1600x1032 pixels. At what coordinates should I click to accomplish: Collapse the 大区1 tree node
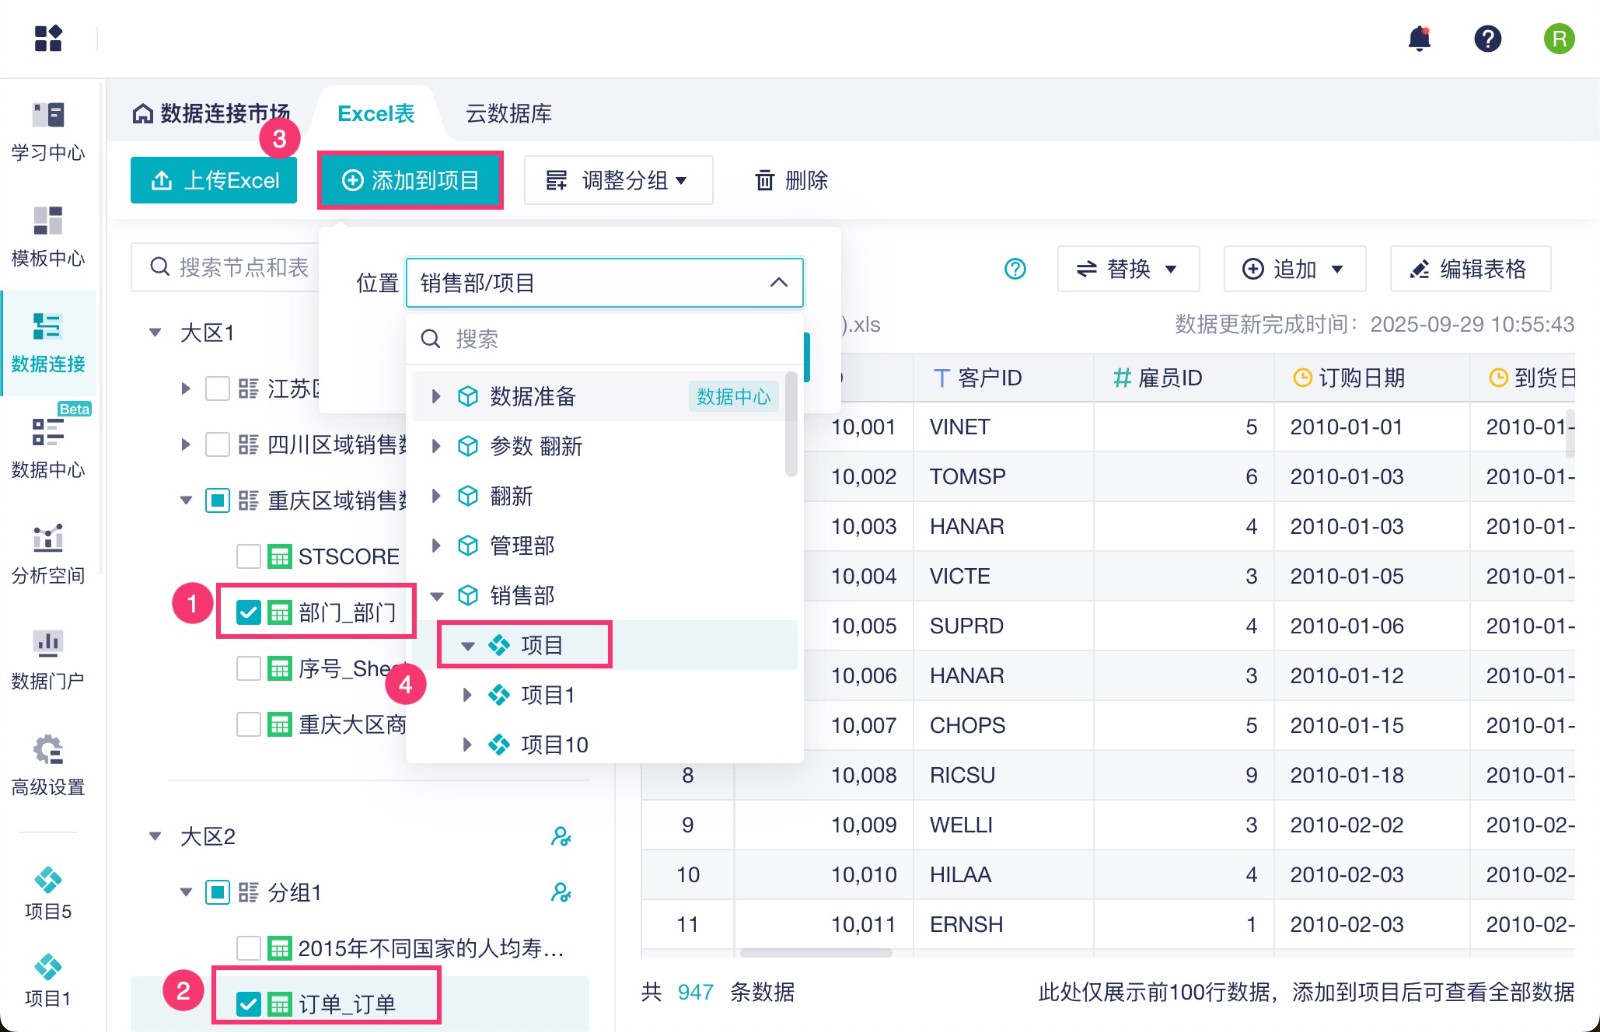click(155, 332)
